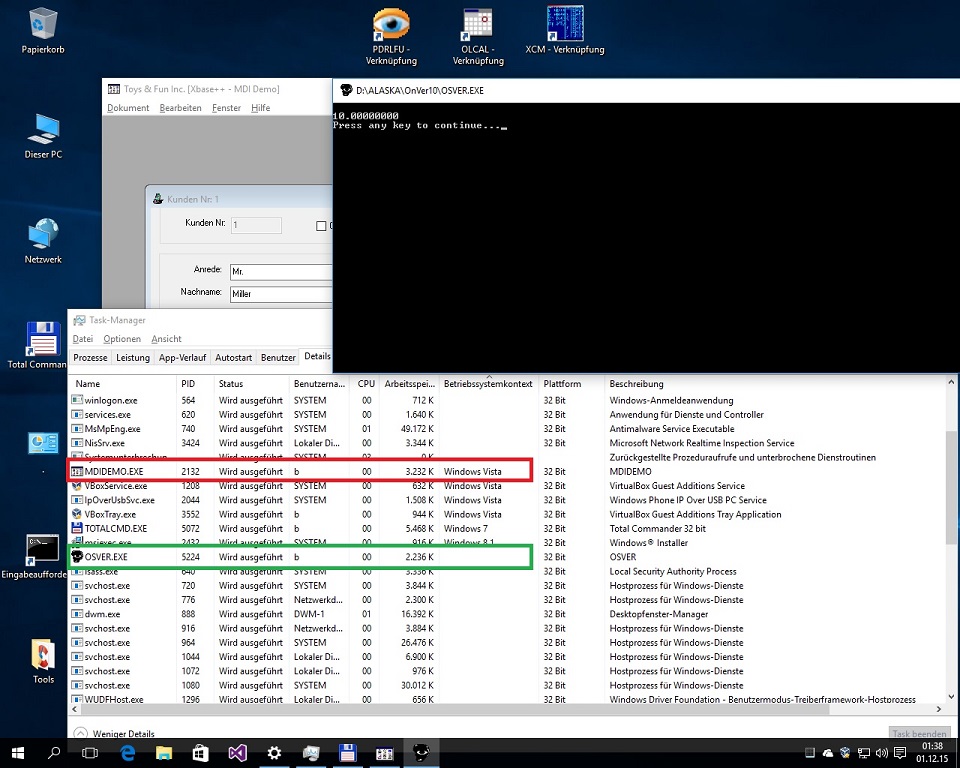Open OneDrive cloud tray icon
The height and width of the screenshot is (768, 960).
pos(828,753)
